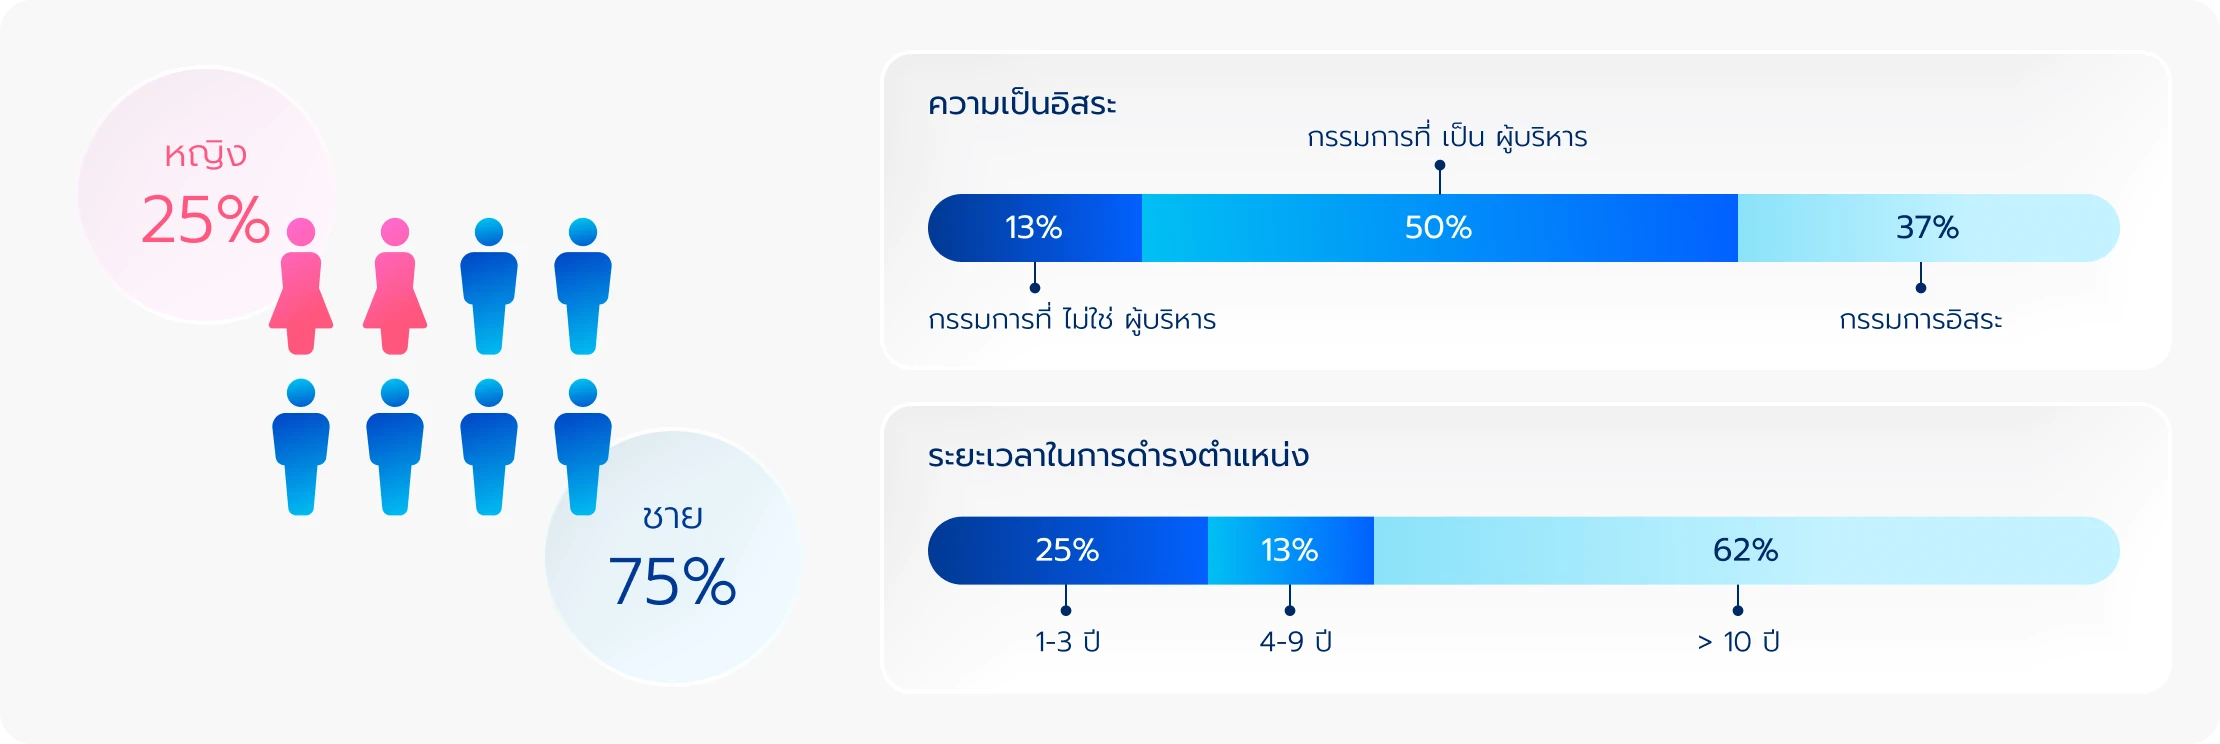Click the > 10 ปี label

[x=1738, y=641]
